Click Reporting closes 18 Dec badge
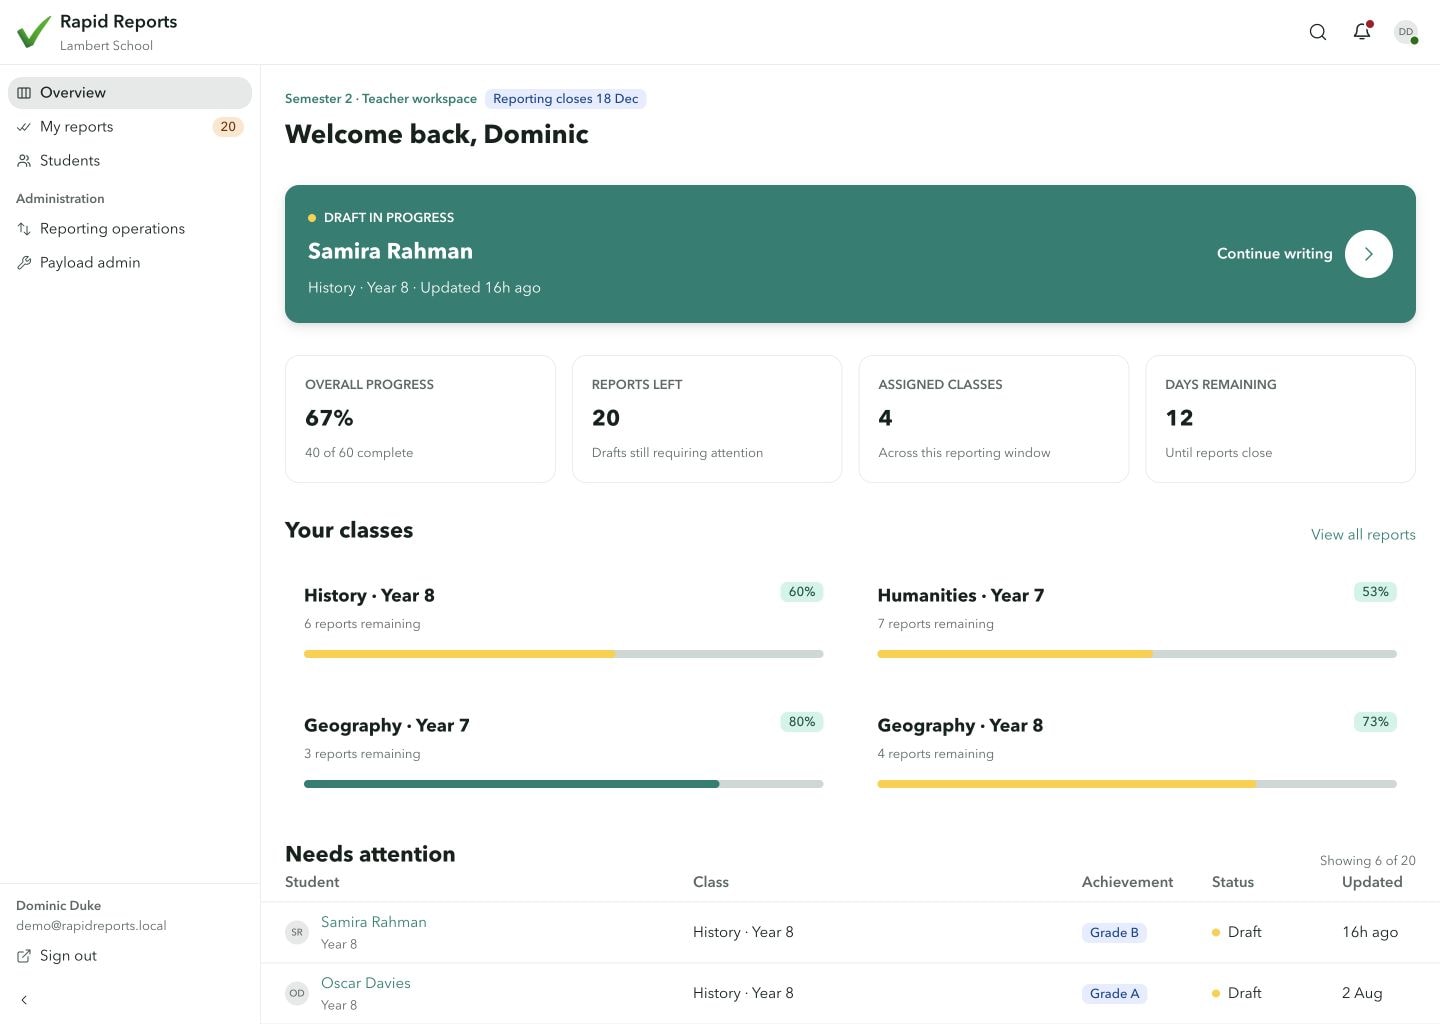This screenshot has width=1440, height=1024. tap(566, 99)
